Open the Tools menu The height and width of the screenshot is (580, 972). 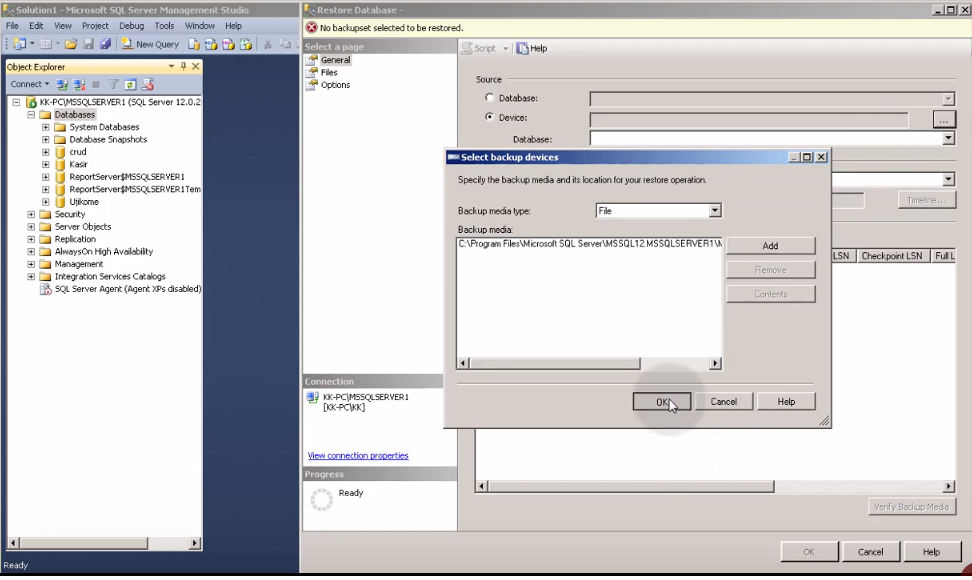(164, 26)
